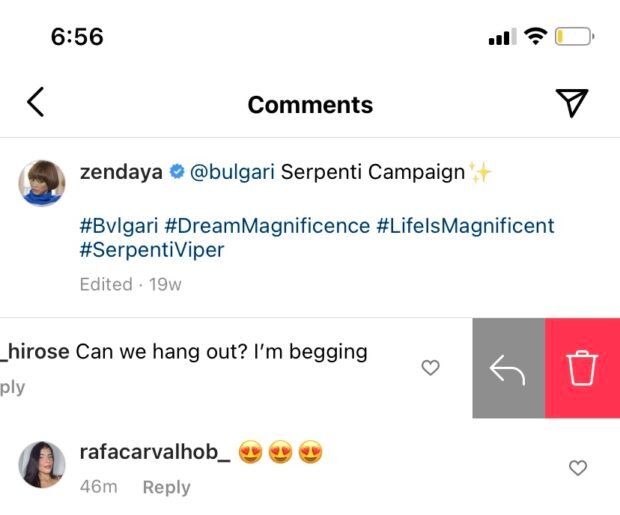Screen dimensions: 620x515
Task: Tap the cellular signal bars icon
Action: 501,39
